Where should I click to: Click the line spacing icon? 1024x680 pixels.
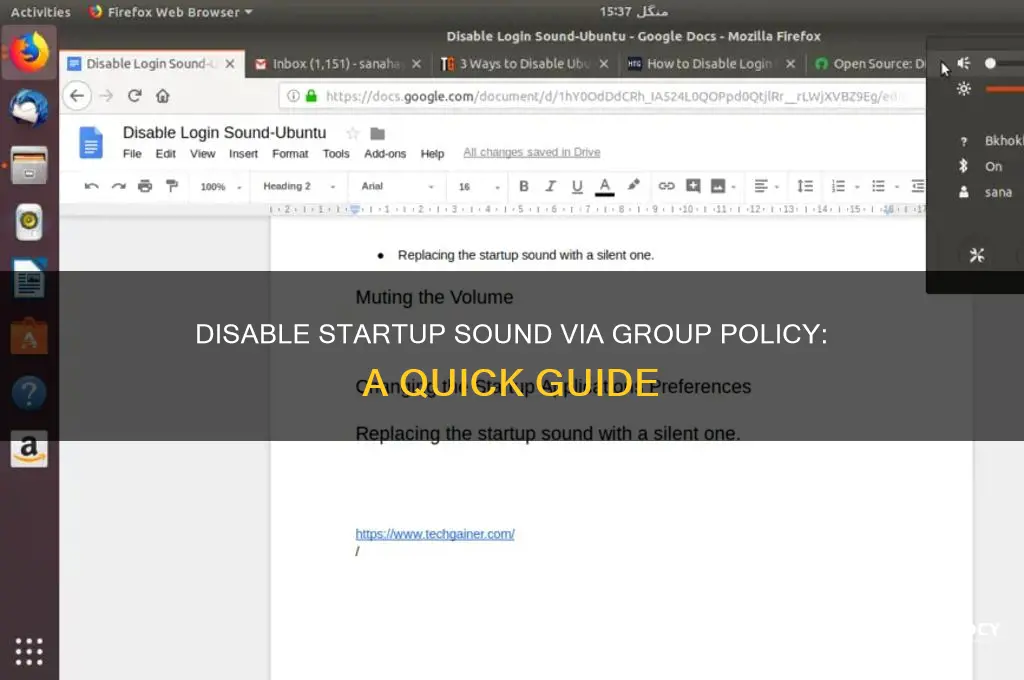(805, 186)
